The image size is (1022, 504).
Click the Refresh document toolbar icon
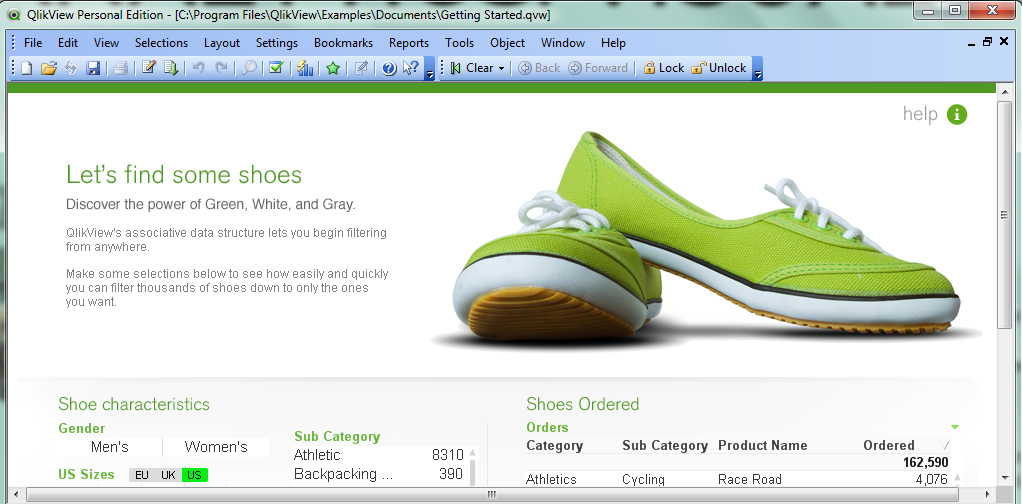[x=71, y=68]
